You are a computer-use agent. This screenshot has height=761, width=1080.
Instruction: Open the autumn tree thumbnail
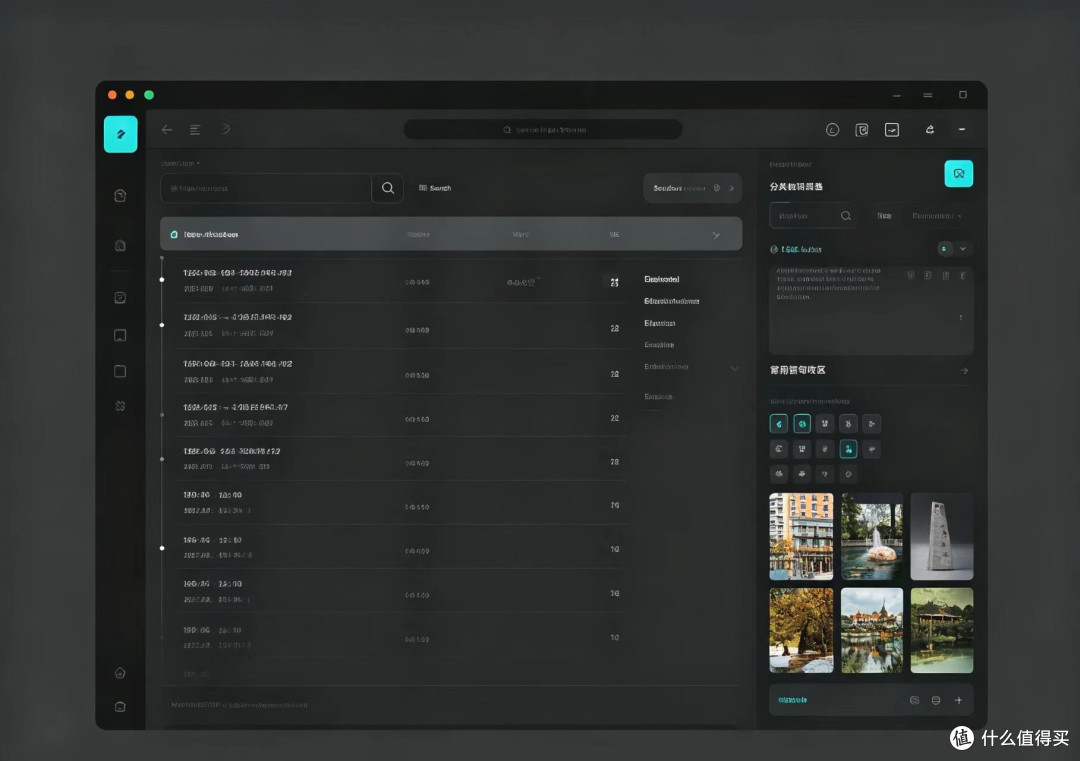[801, 630]
